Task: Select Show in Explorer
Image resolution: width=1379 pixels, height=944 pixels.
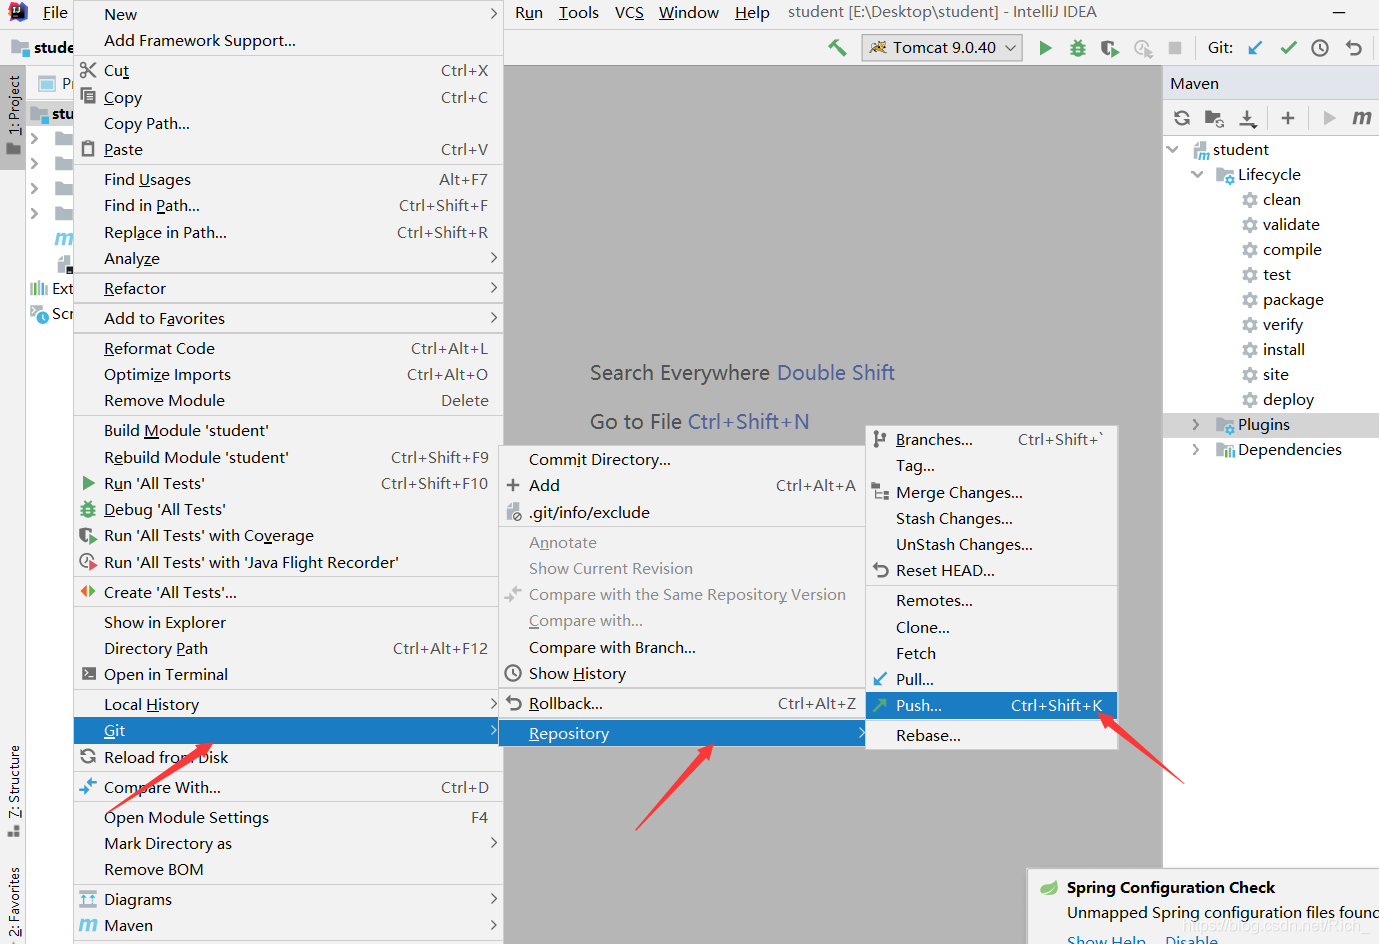Action: pos(288,622)
